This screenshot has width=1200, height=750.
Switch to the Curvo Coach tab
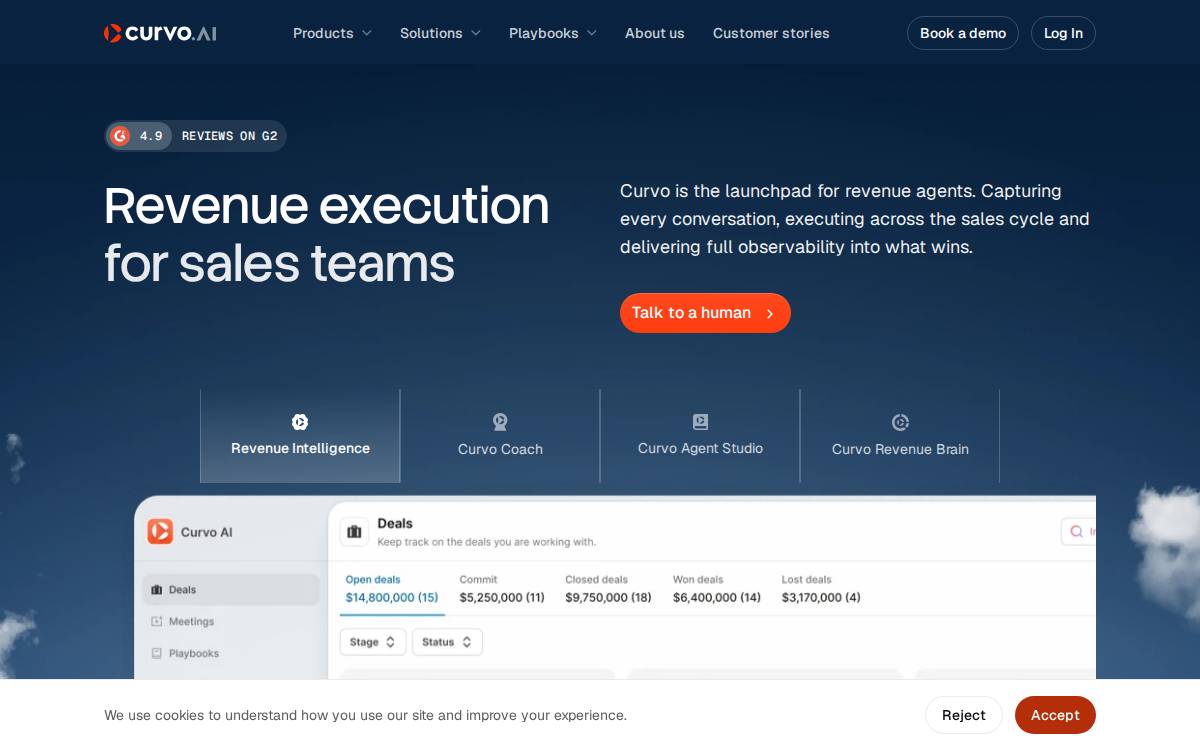[500, 436]
